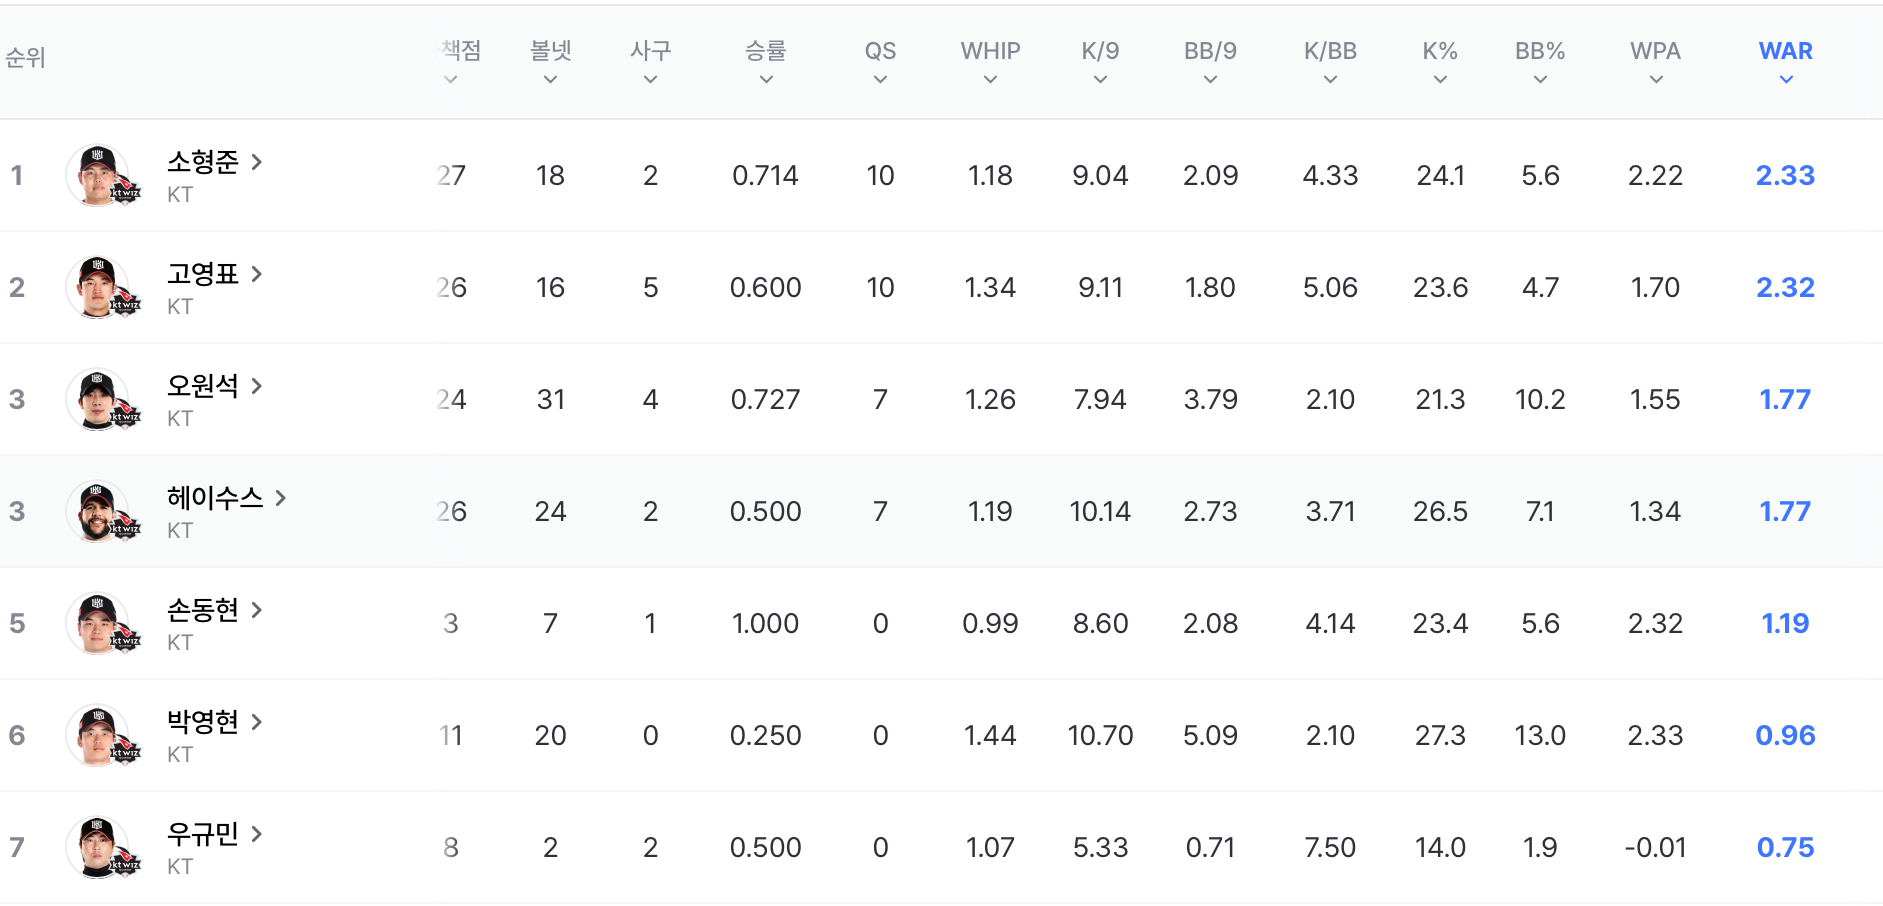This screenshot has width=1883, height=906.
Task: Sort by 사구 column header
Action: 650,62
